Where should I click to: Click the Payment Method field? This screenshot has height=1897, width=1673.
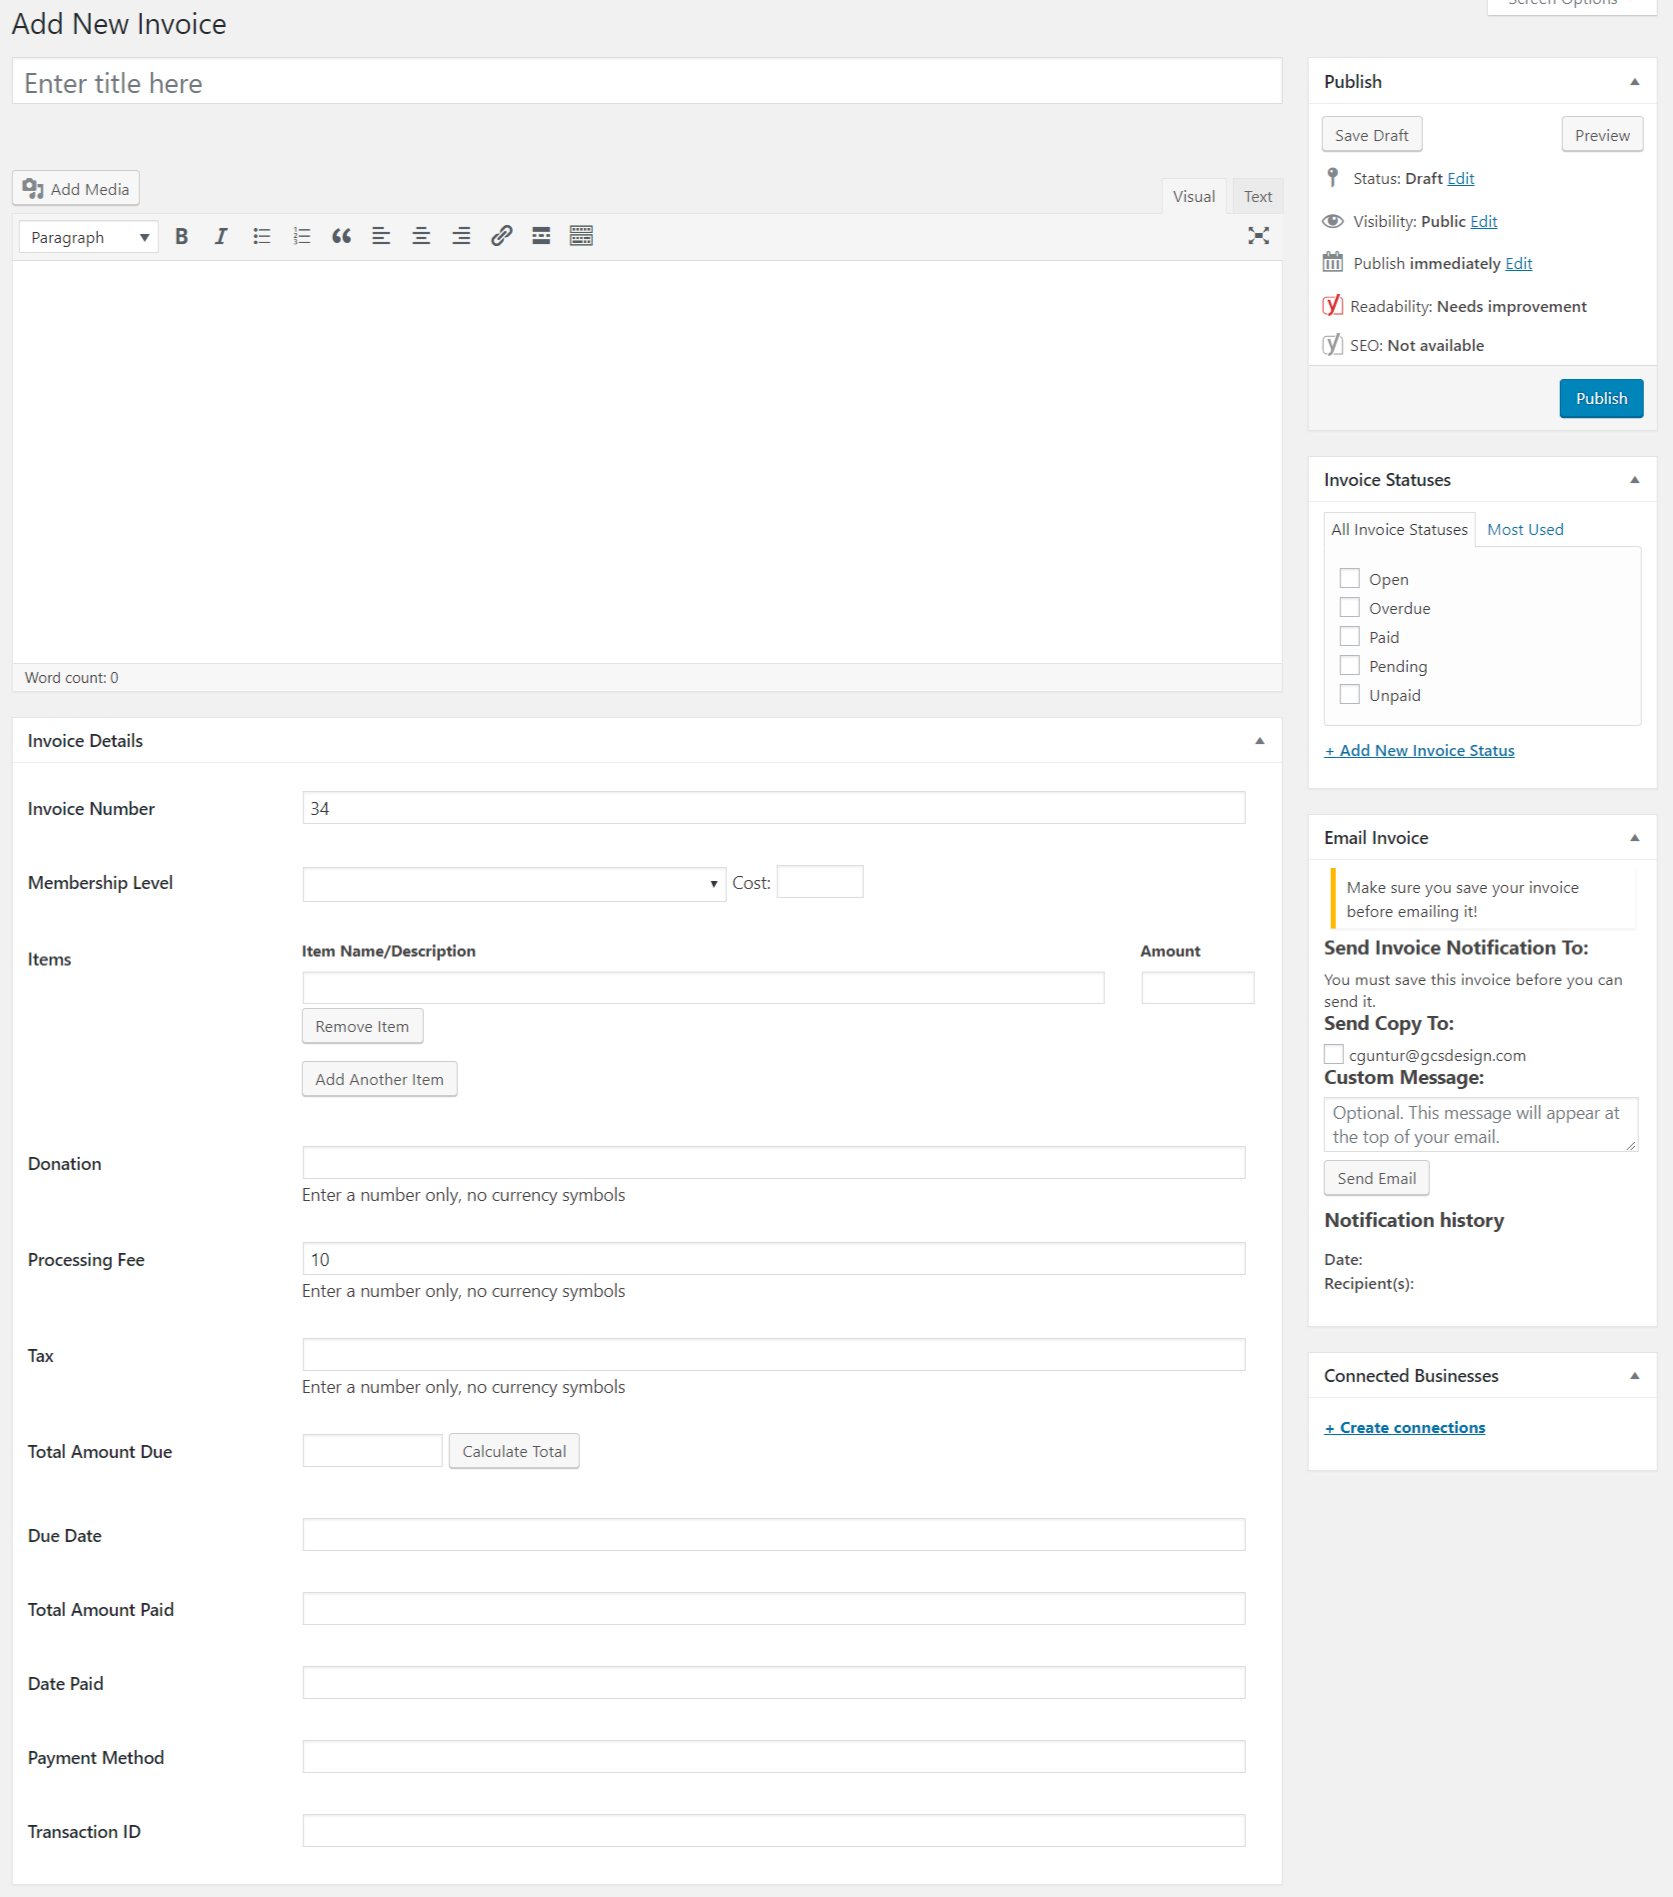[x=774, y=1757]
